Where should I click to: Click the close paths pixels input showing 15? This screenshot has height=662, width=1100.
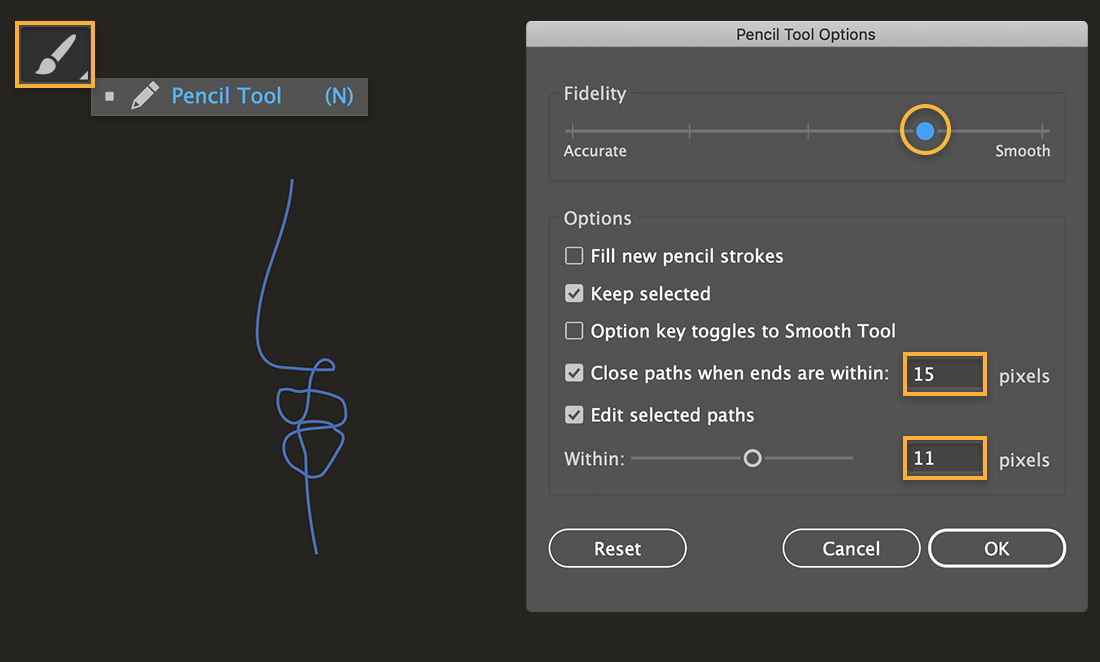[944, 373]
